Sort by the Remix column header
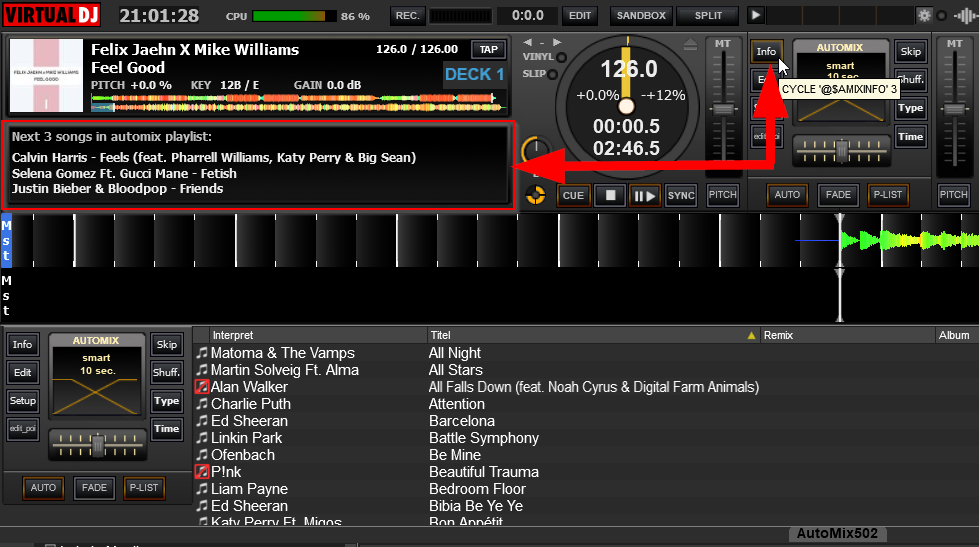 pyautogui.click(x=847, y=335)
